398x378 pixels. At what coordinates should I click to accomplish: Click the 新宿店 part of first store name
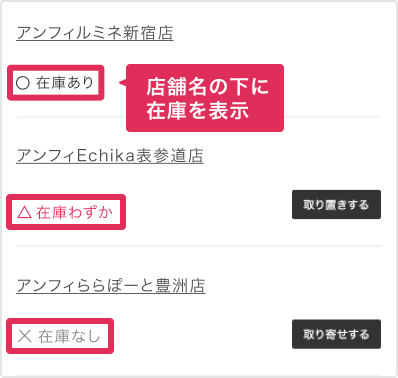[x=149, y=33]
